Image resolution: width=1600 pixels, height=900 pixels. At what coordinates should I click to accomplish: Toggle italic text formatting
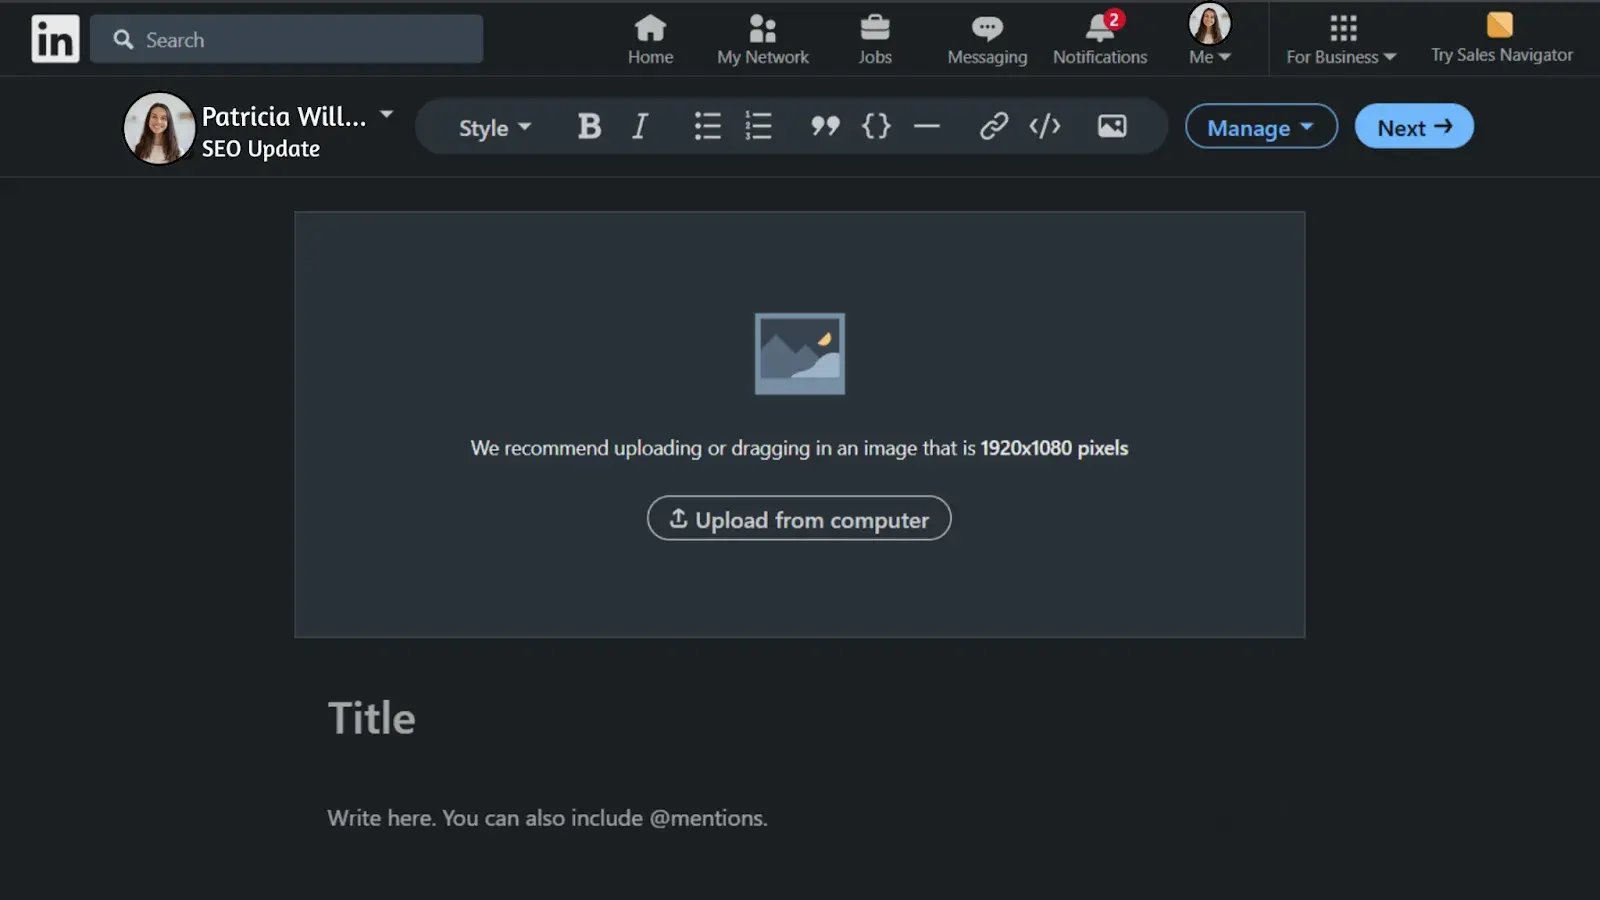pos(640,127)
